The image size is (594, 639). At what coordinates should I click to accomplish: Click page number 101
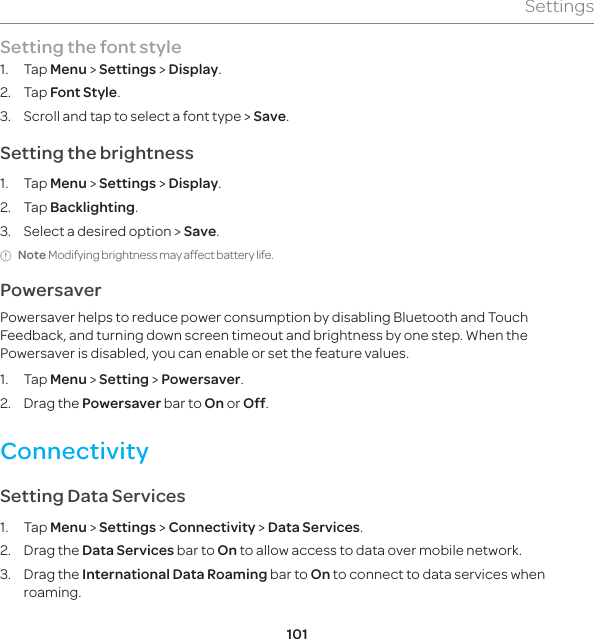click(x=297, y=634)
